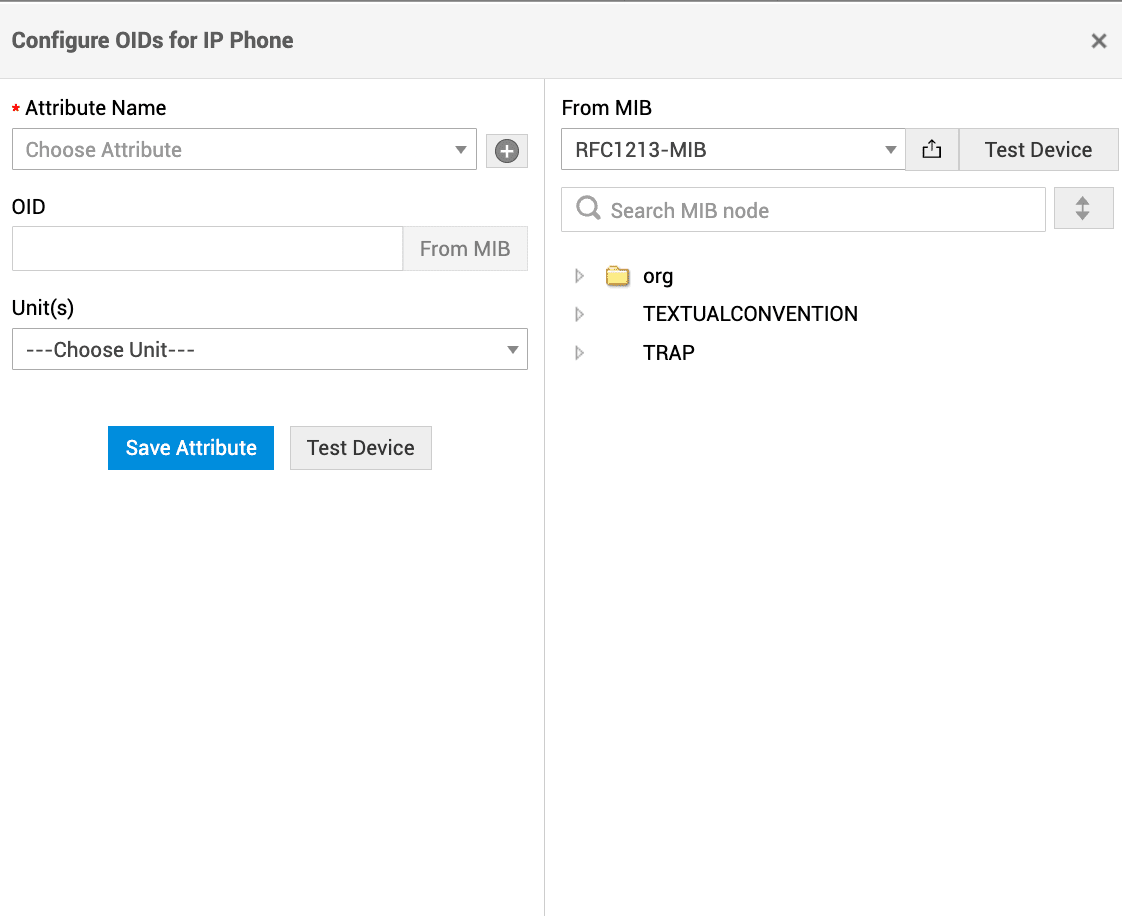Click the org folder icon

coord(618,276)
